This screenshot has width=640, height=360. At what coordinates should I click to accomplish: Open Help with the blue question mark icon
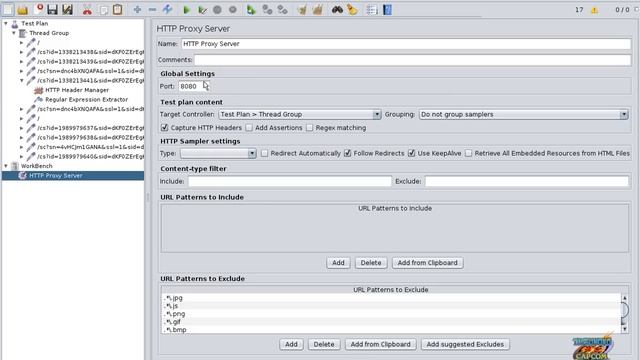click(387, 10)
